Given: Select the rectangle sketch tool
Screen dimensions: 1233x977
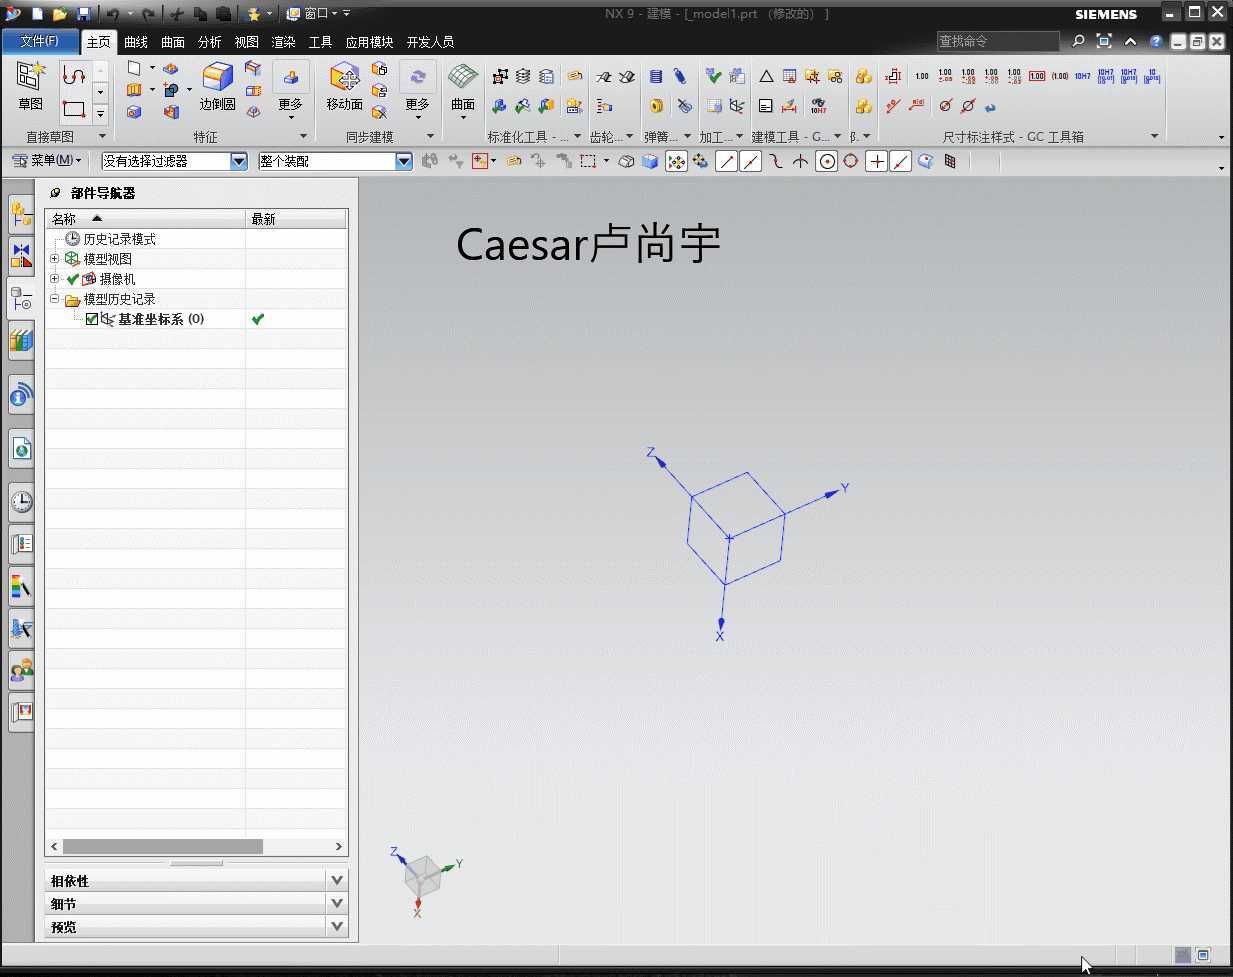Looking at the screenshot, I should point(73,109).
